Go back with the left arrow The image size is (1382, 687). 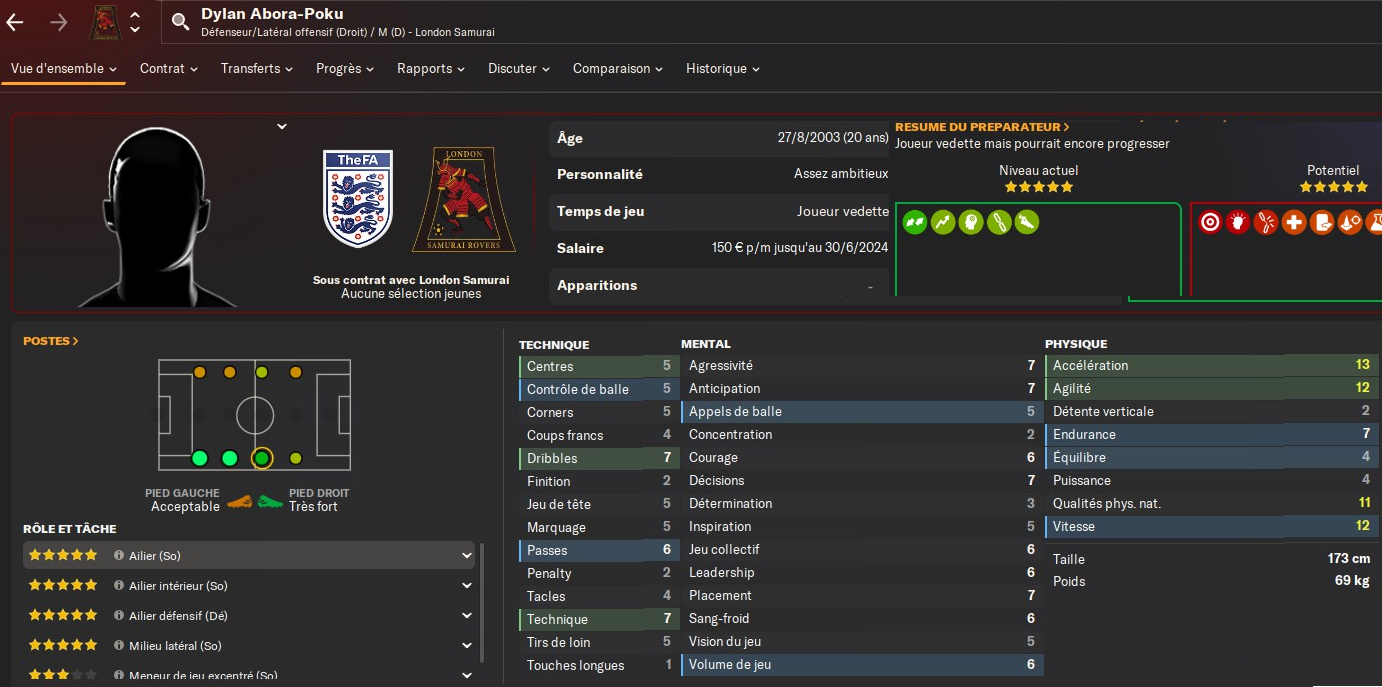15,22
